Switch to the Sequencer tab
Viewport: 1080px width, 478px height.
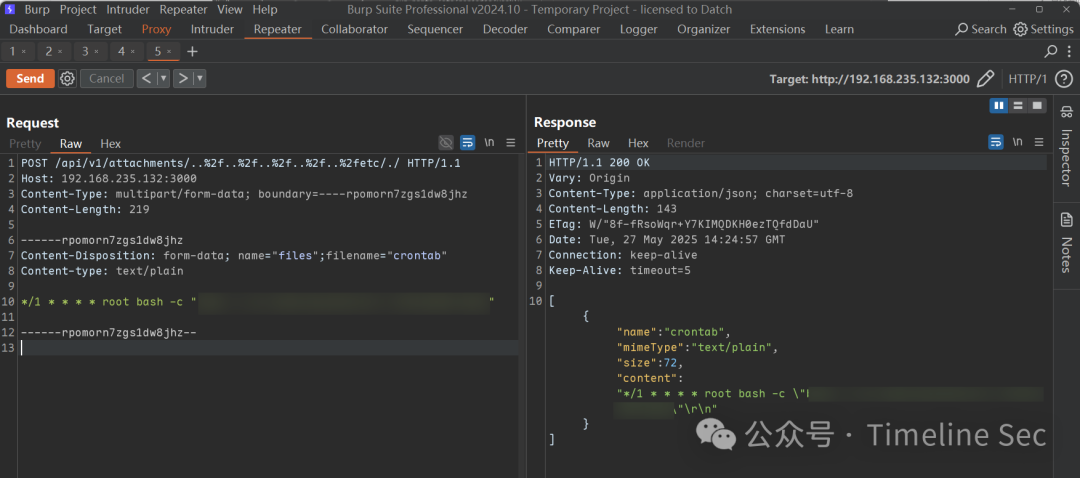(435, 29)
